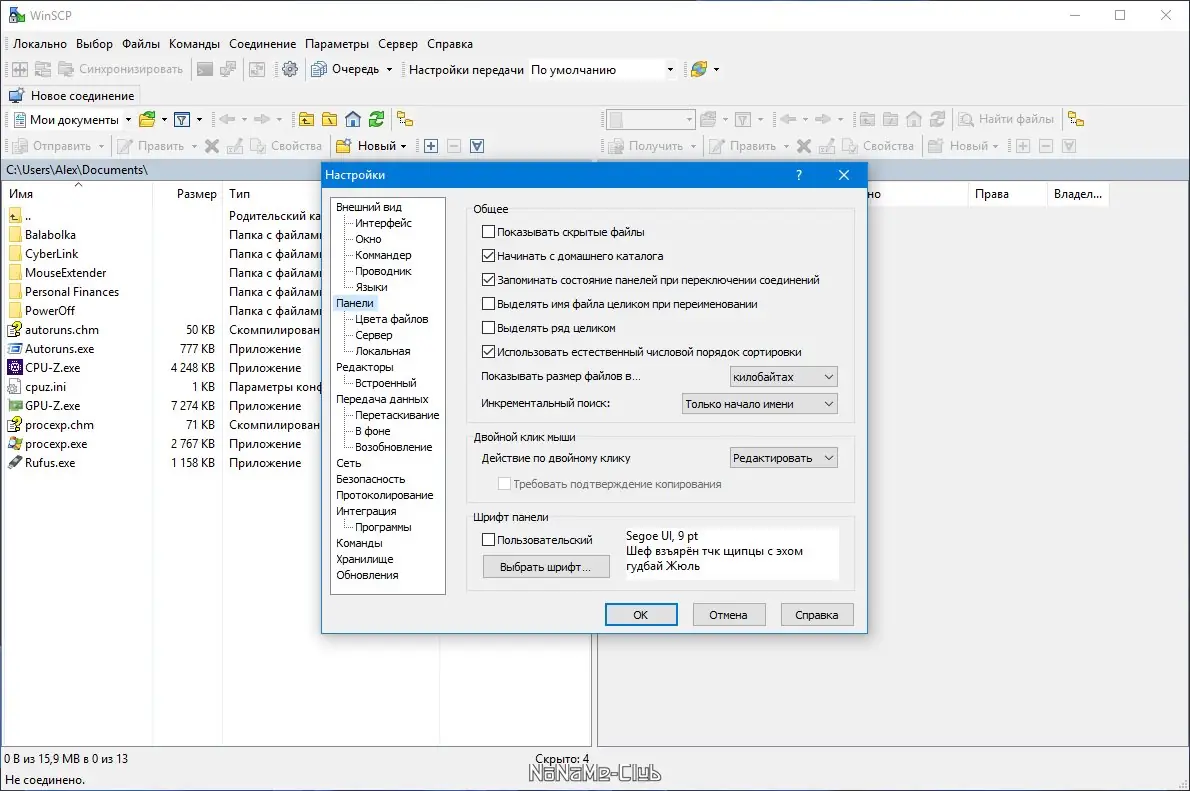Open the Соединение menu
Screen dimensions: 1190x791
tap(263, 44)
